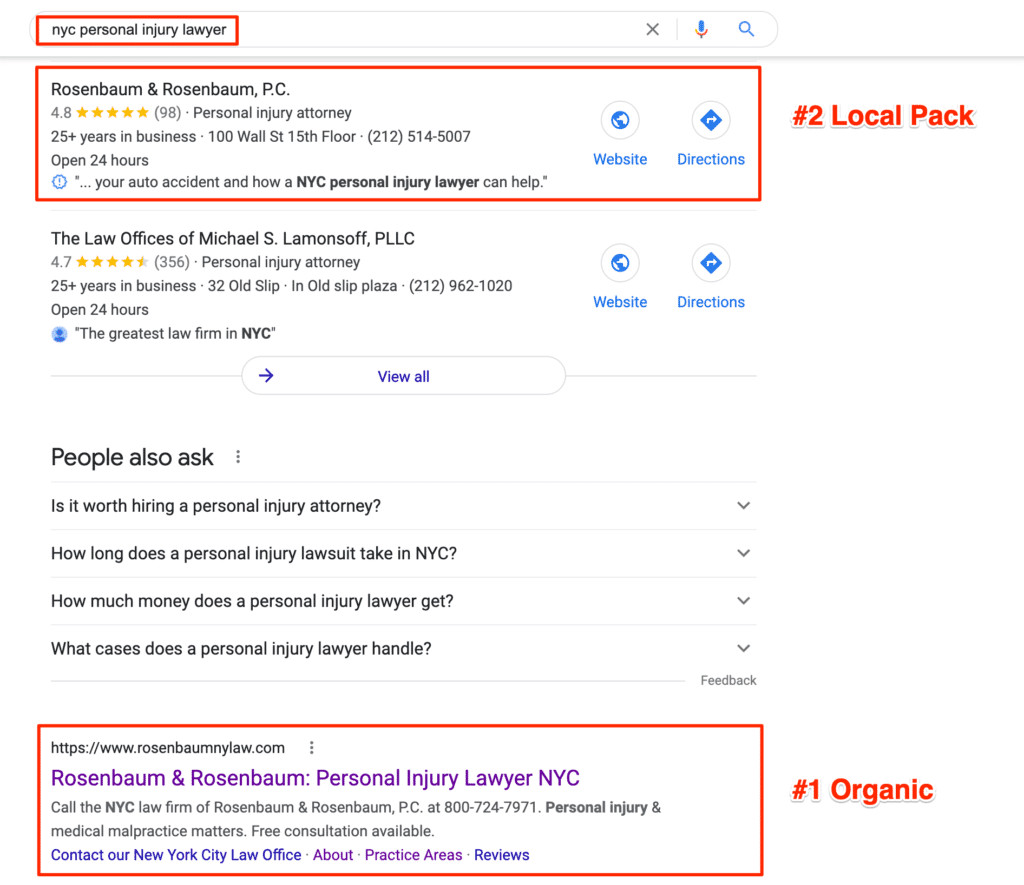Open the Reviews sitelink

point(502,856)
